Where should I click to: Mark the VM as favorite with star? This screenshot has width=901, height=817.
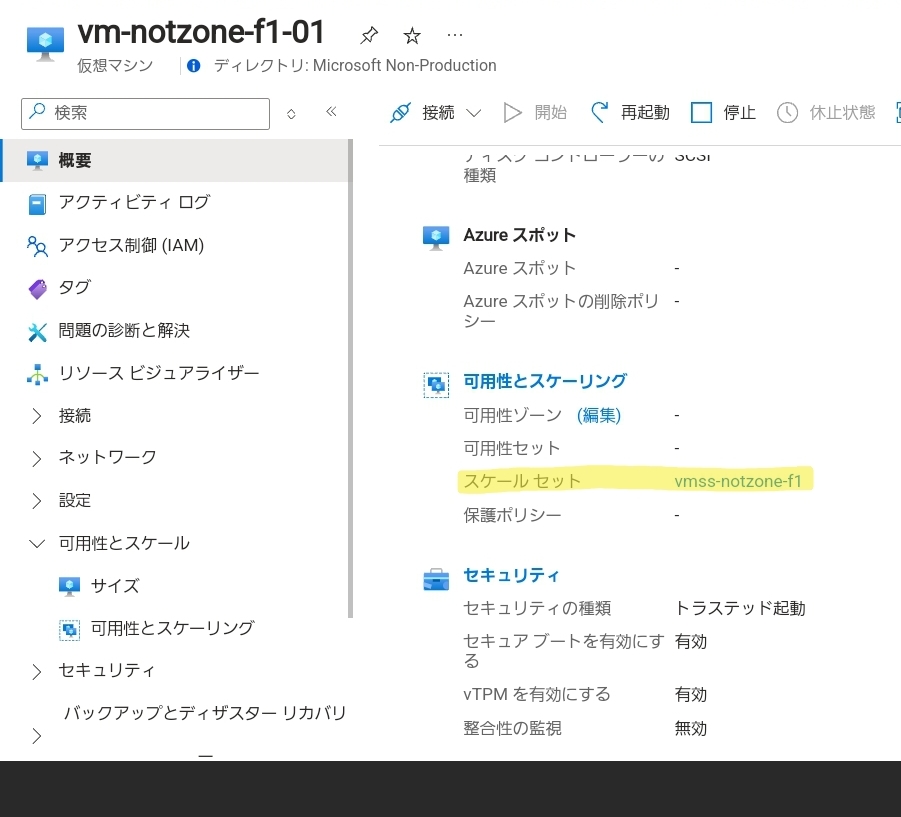(x=412, y=36)
